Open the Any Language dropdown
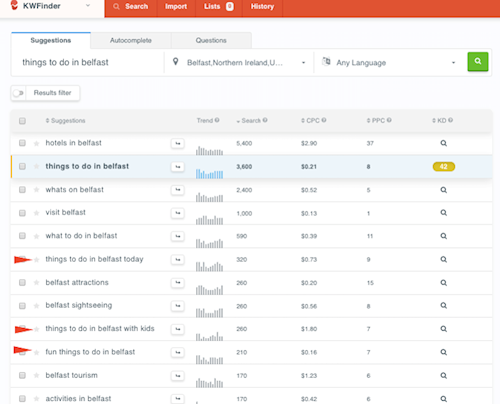The height and width of the screenshot is (404, 500). click(x=389, y=62)
